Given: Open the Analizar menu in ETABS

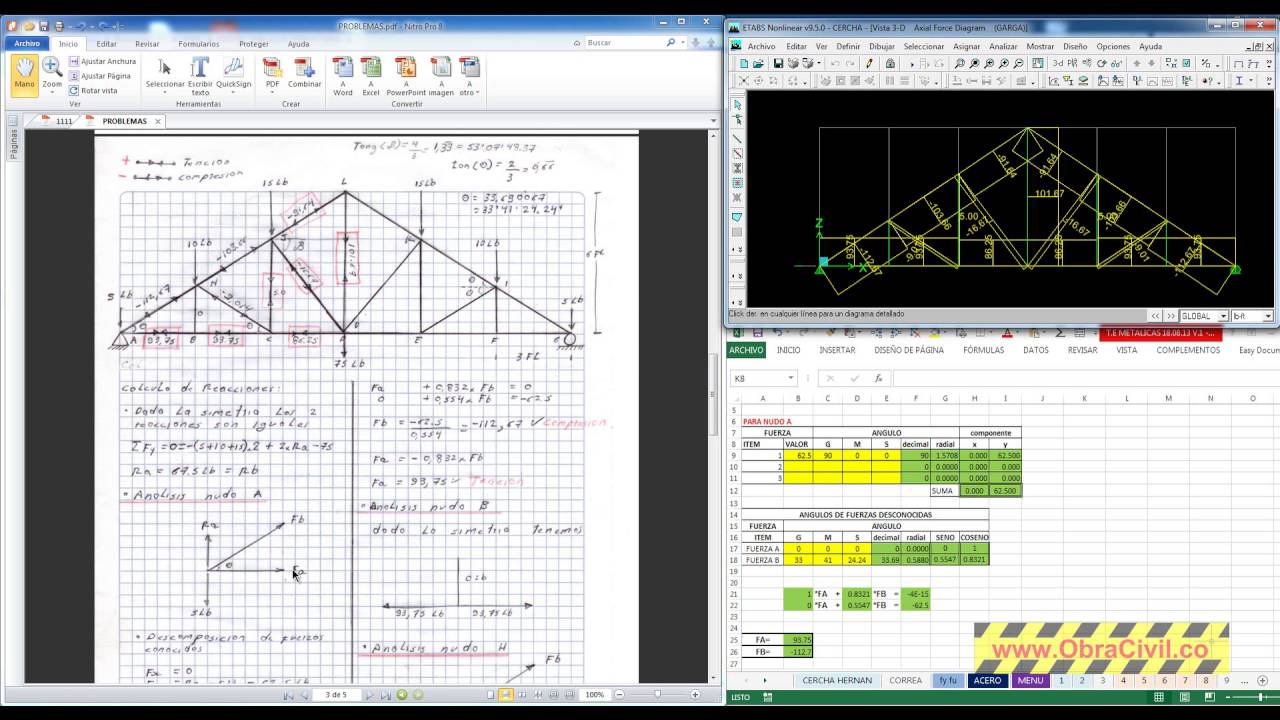Looking at the screenshot, I should (1003, 46).
